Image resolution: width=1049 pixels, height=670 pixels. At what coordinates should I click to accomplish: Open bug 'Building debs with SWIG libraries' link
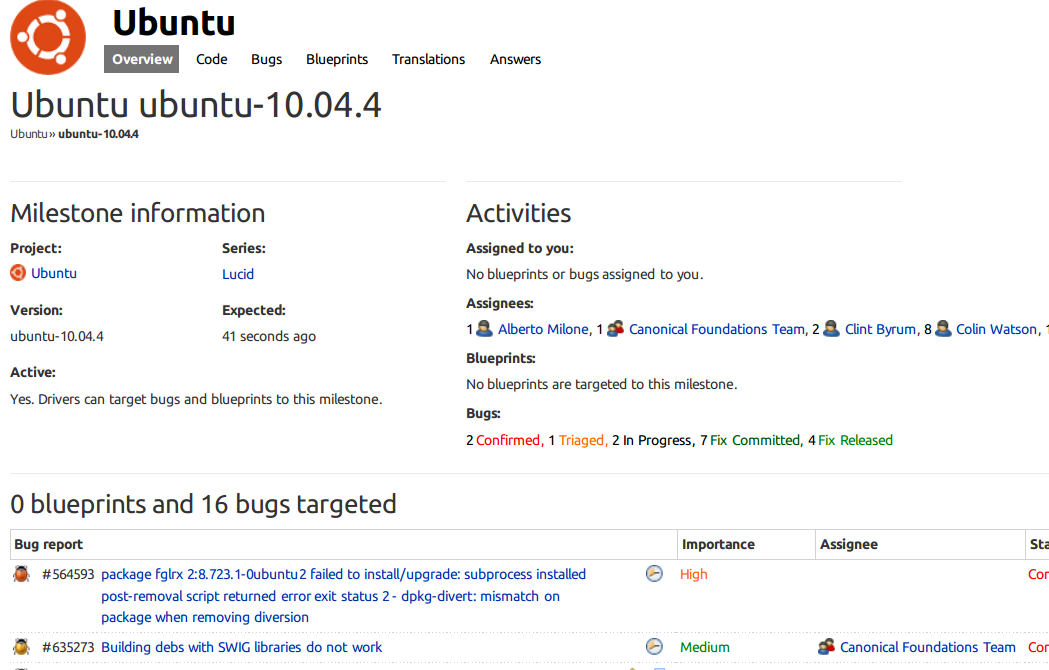[x=242, y=647]
